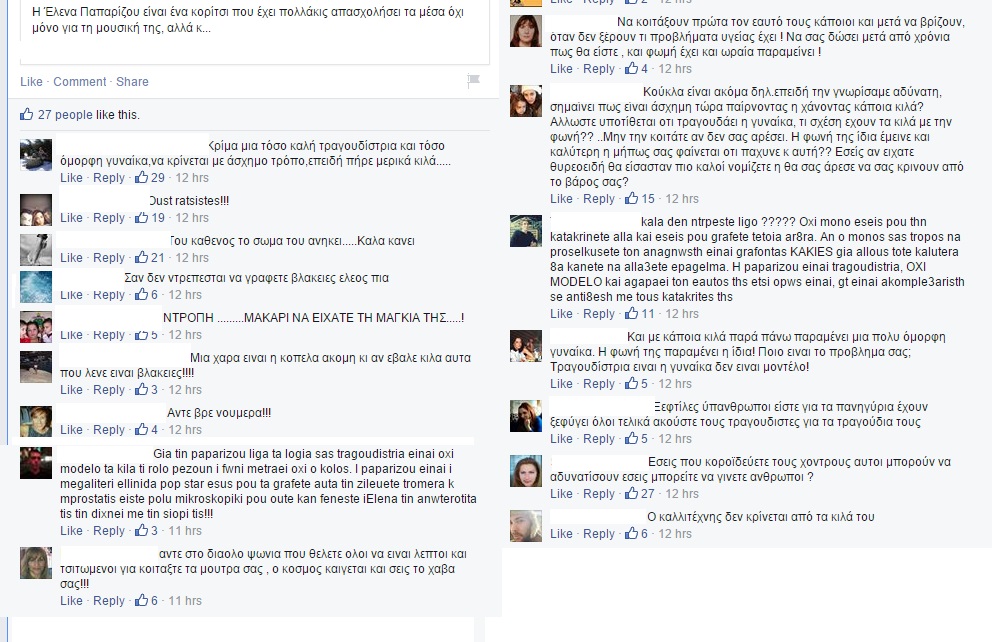The height and width of the screenshot is (642, 993).
Task: Reply to 'Ο καλλιτέχνης δεν κρίνεται' comment
Action: [598, 534]
